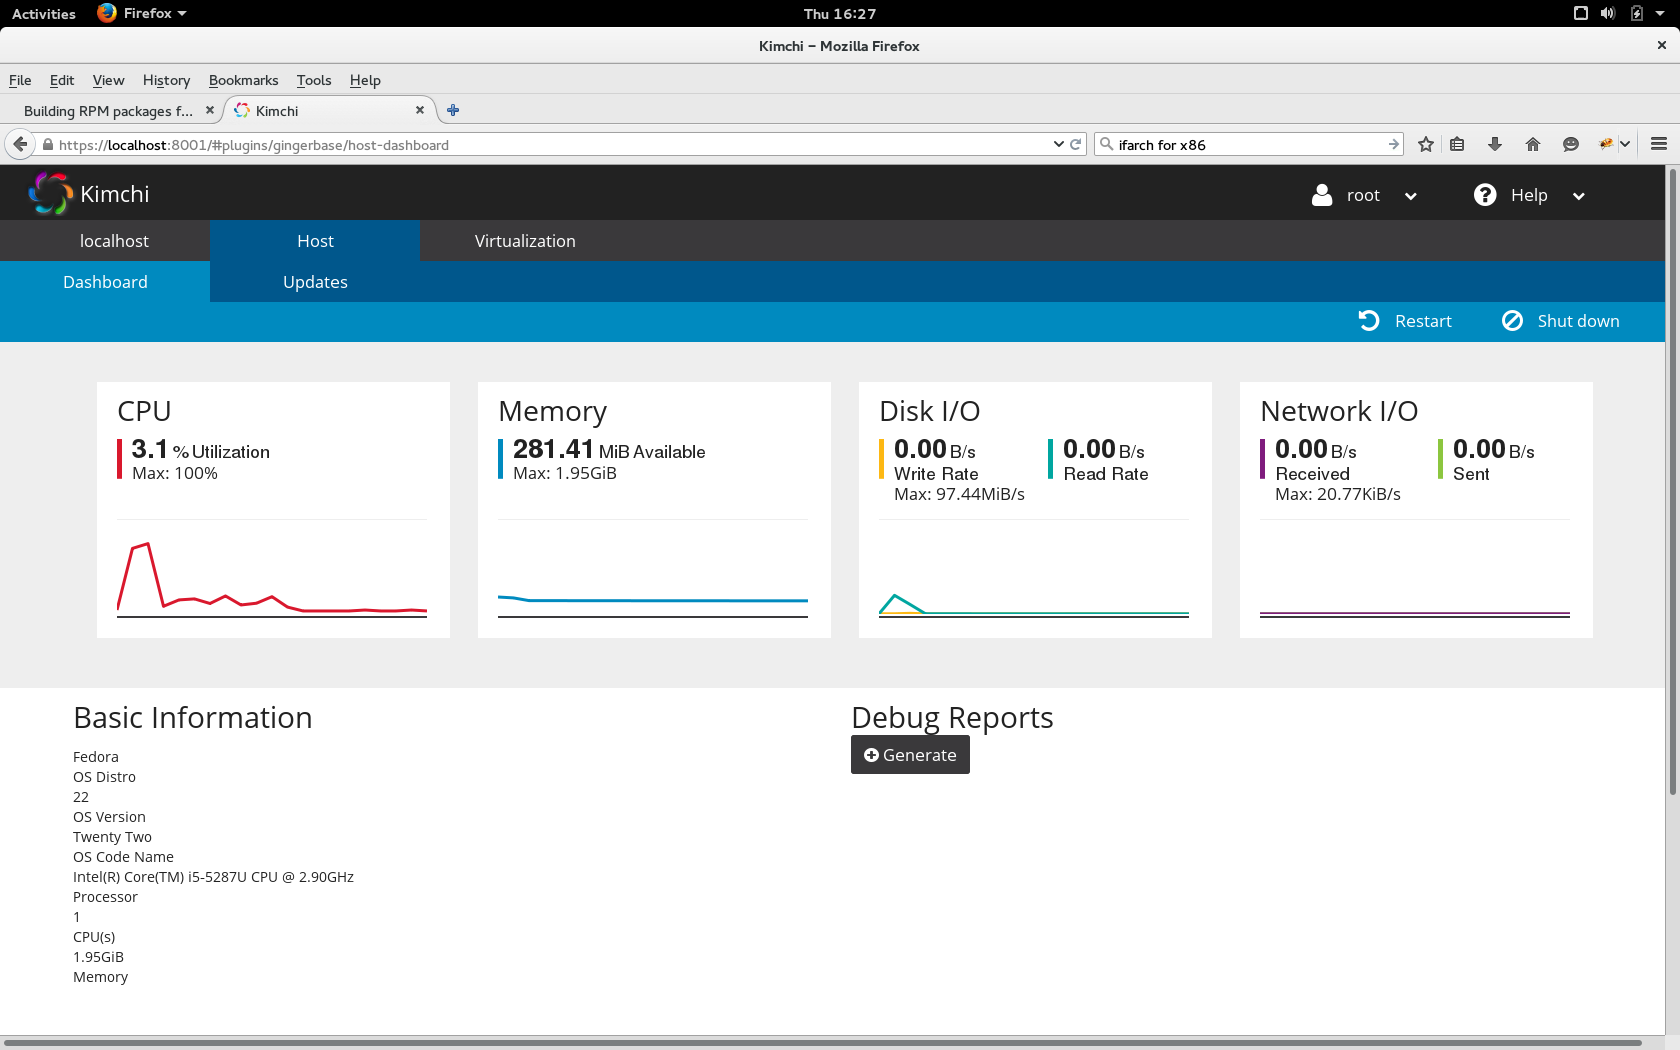Click Activities in the top bar
The image size is (1680, 1050).
point(44,13)
